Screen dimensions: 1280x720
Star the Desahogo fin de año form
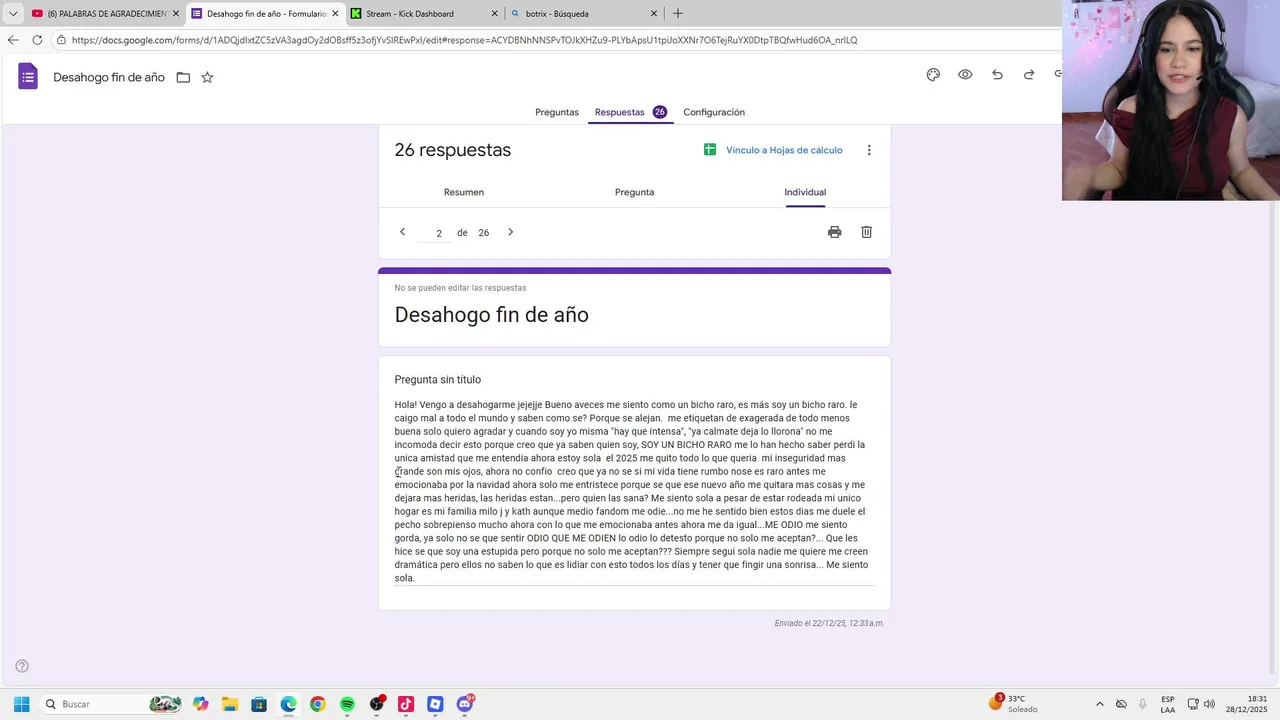point(207,77)
